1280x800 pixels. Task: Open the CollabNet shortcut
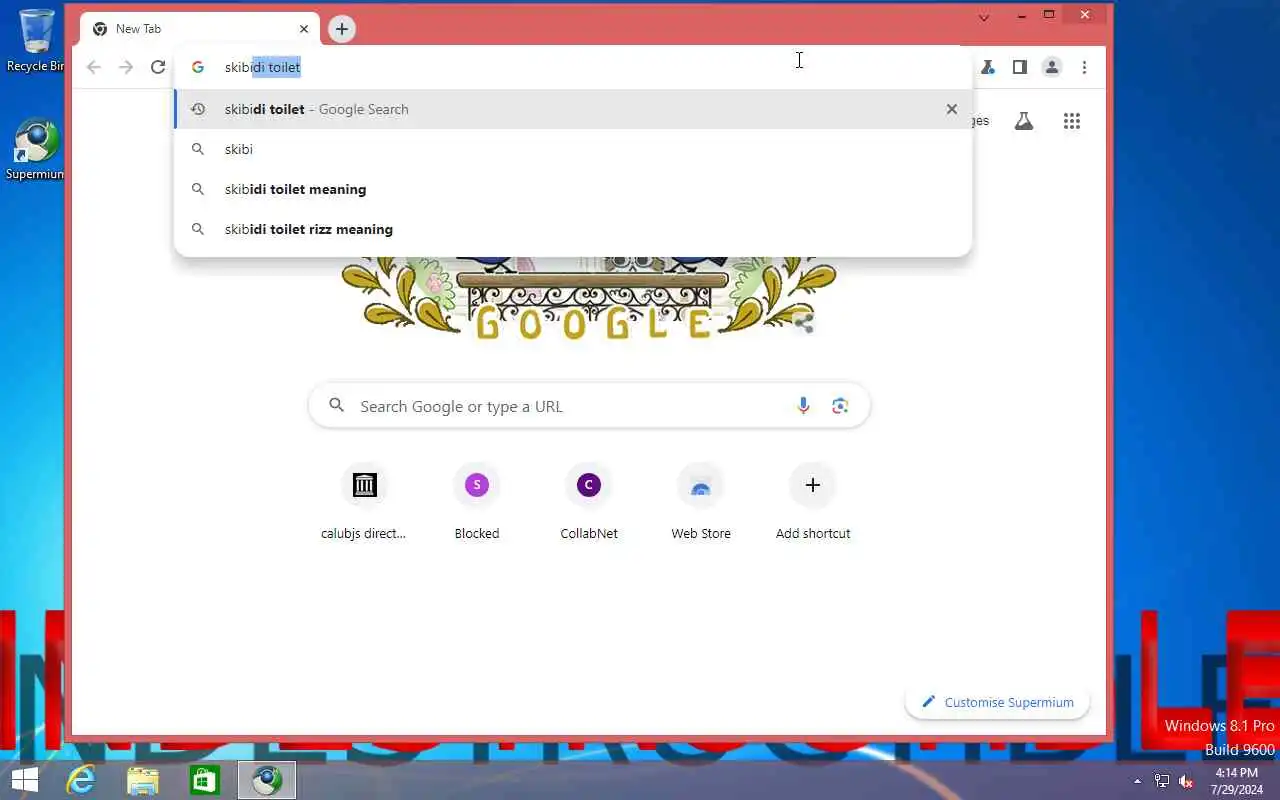589,502
